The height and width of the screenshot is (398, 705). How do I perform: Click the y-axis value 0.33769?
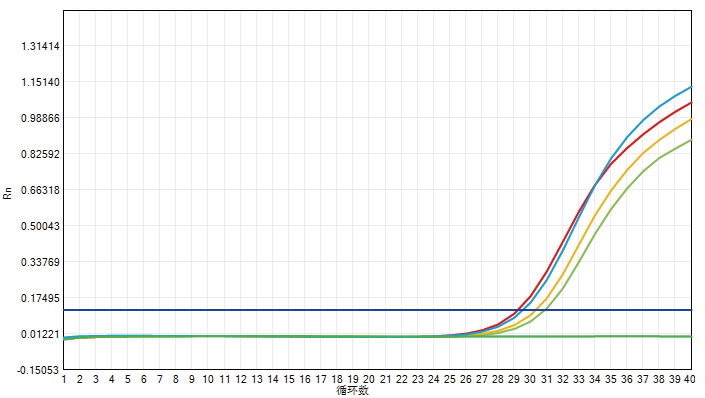(40, 262)
